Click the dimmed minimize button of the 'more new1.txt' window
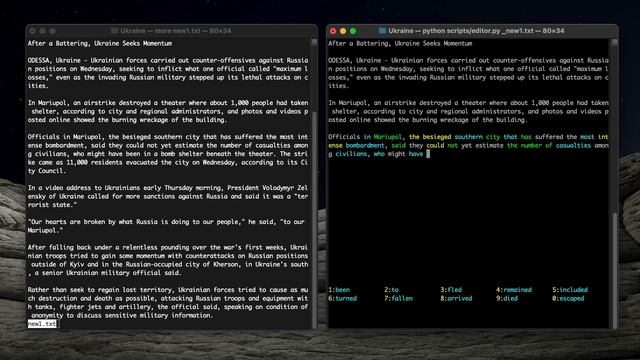 pos(42,31)
